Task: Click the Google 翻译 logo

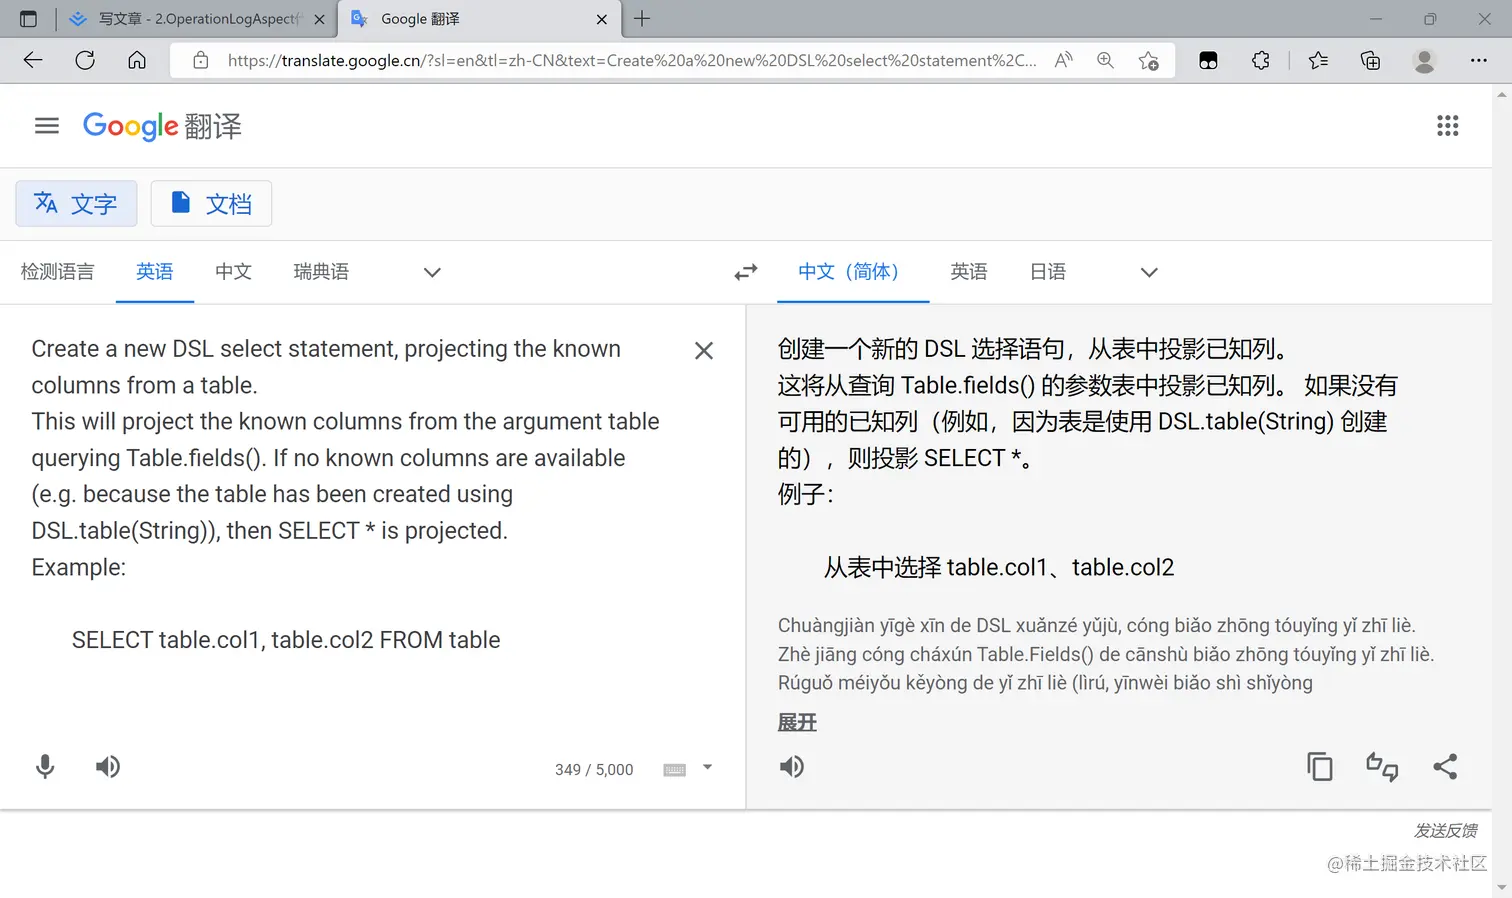Action: click(162, 126)
